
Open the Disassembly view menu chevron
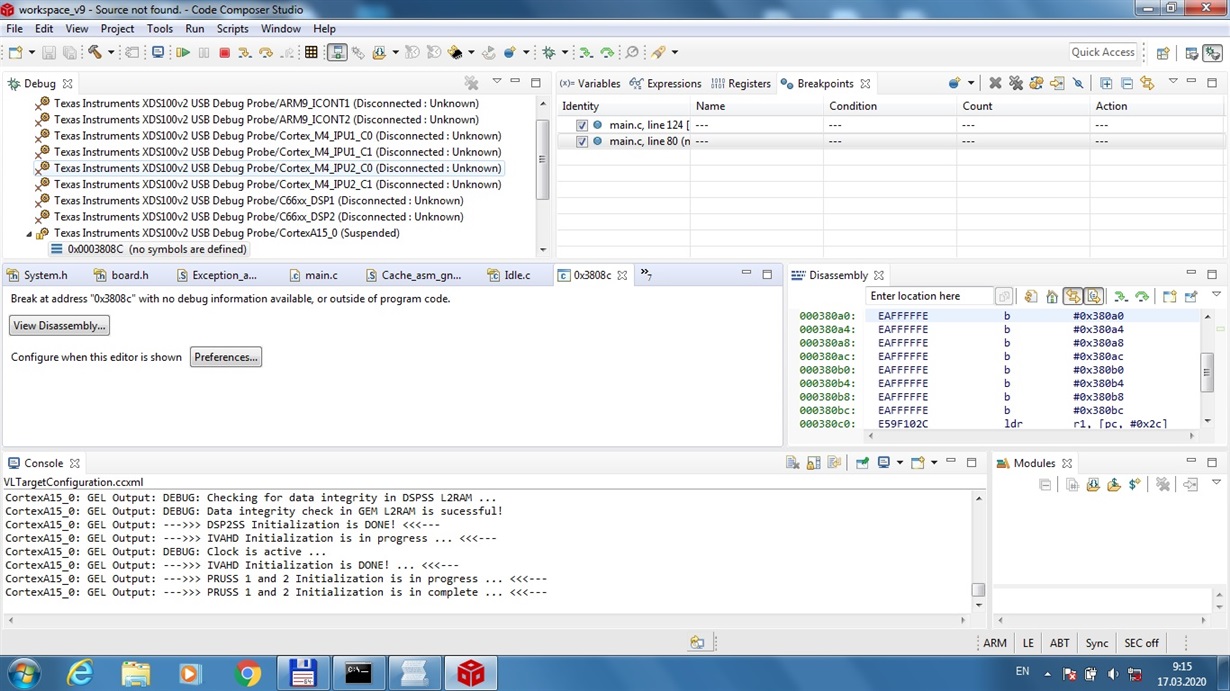[x=1216, y=293]
